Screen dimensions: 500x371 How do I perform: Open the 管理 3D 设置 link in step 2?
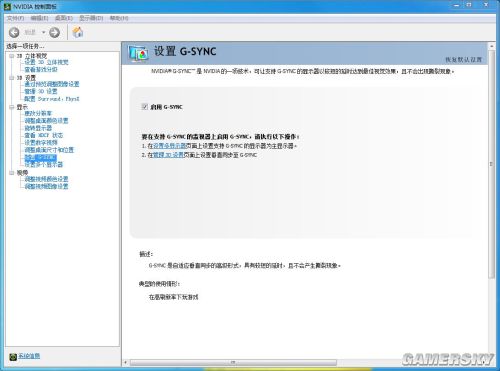[x=168, y=155]
